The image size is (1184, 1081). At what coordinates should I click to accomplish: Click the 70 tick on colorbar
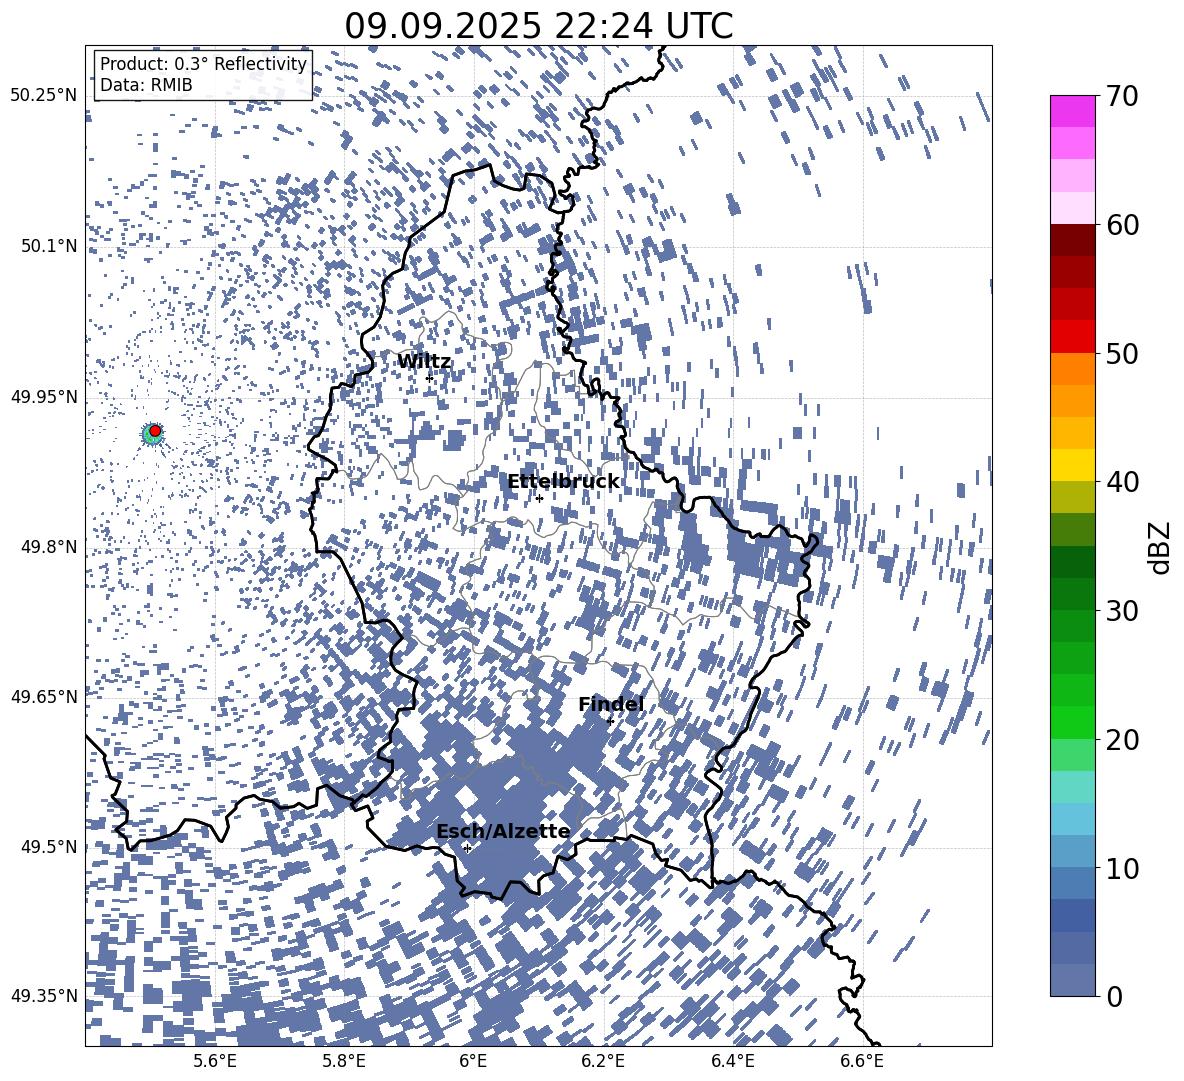pyautogui.click(x=1122, y=96)
